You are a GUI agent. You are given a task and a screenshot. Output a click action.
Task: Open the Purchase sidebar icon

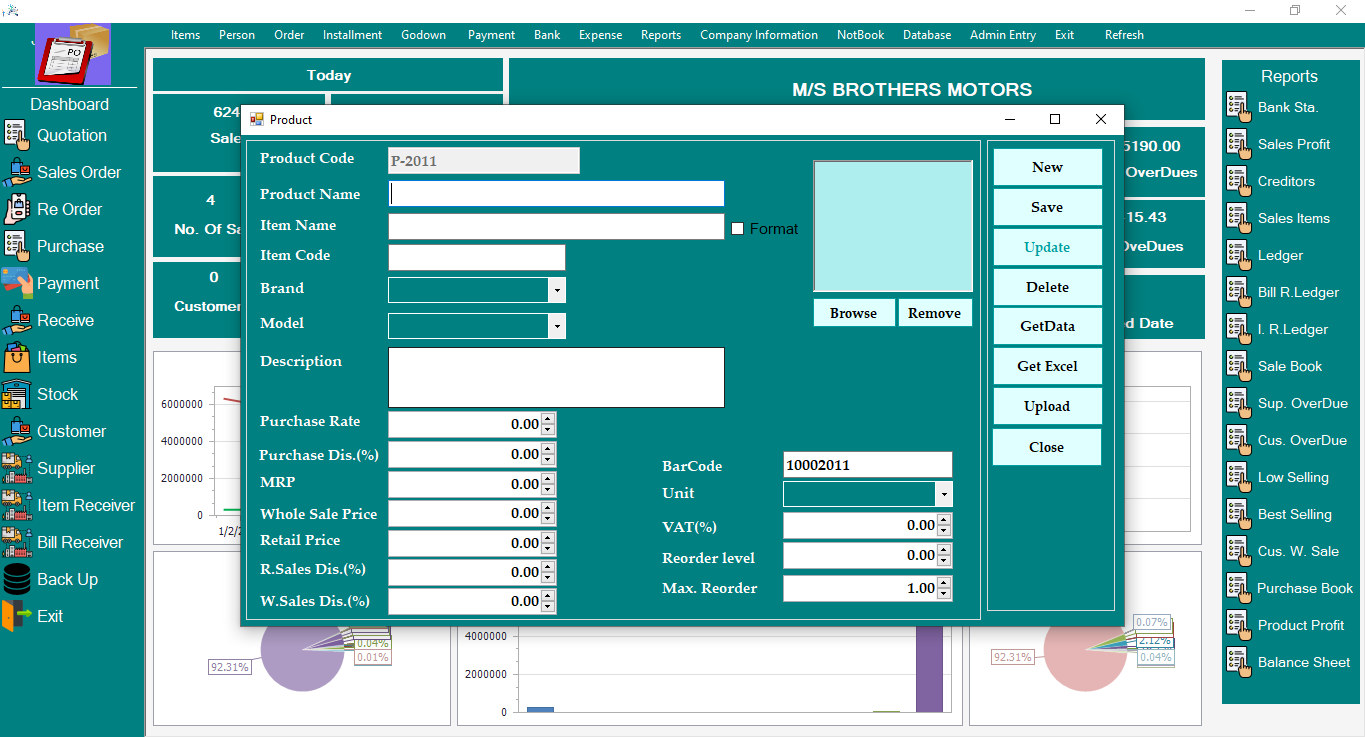point(17,246)
